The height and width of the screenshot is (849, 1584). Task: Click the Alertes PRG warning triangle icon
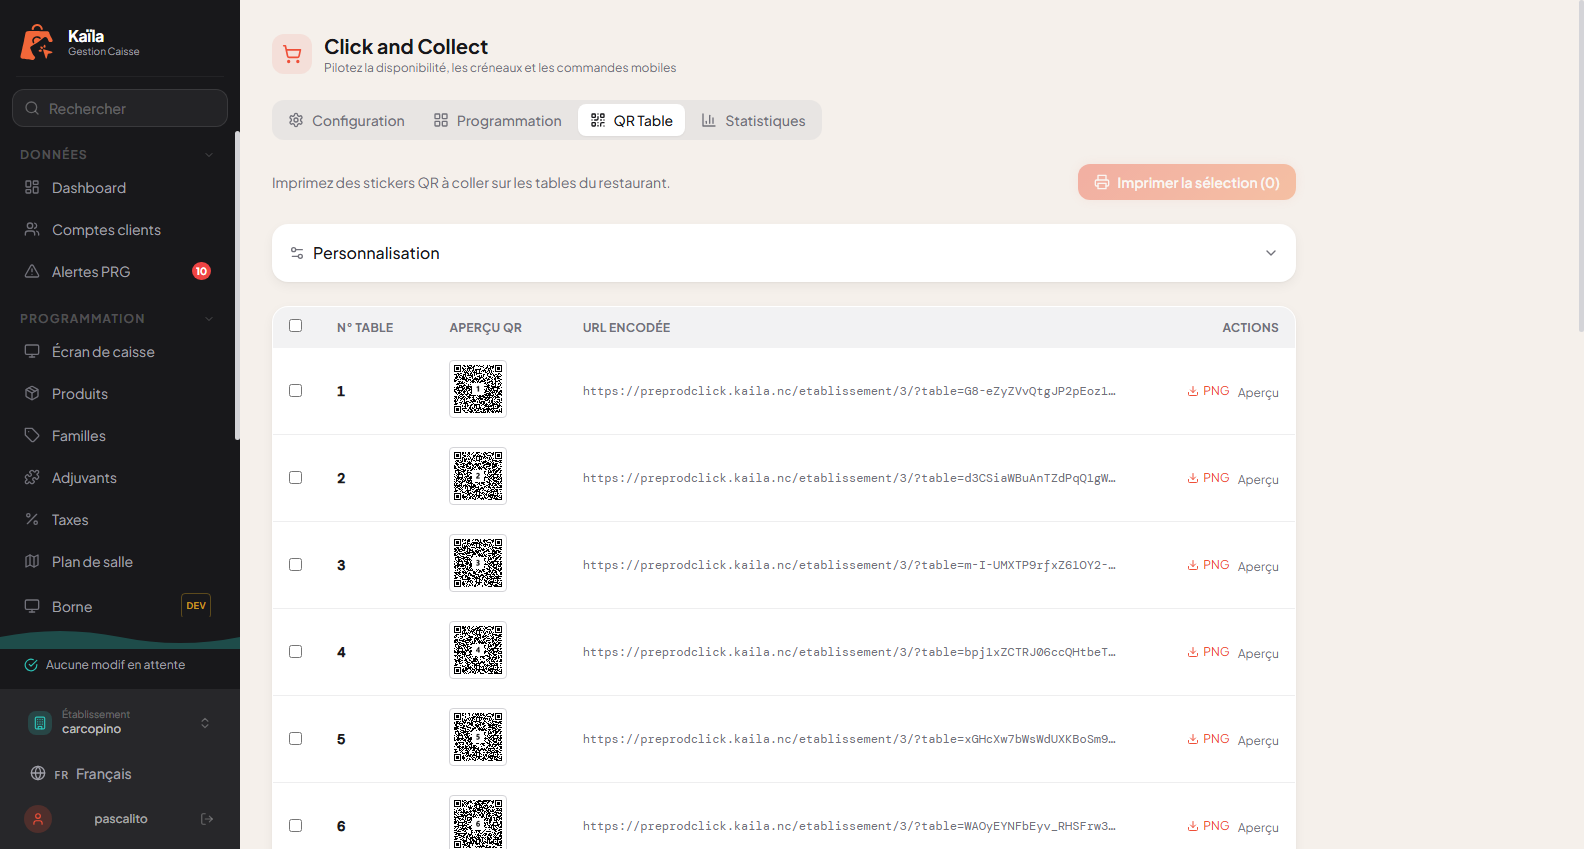(32, 271)
